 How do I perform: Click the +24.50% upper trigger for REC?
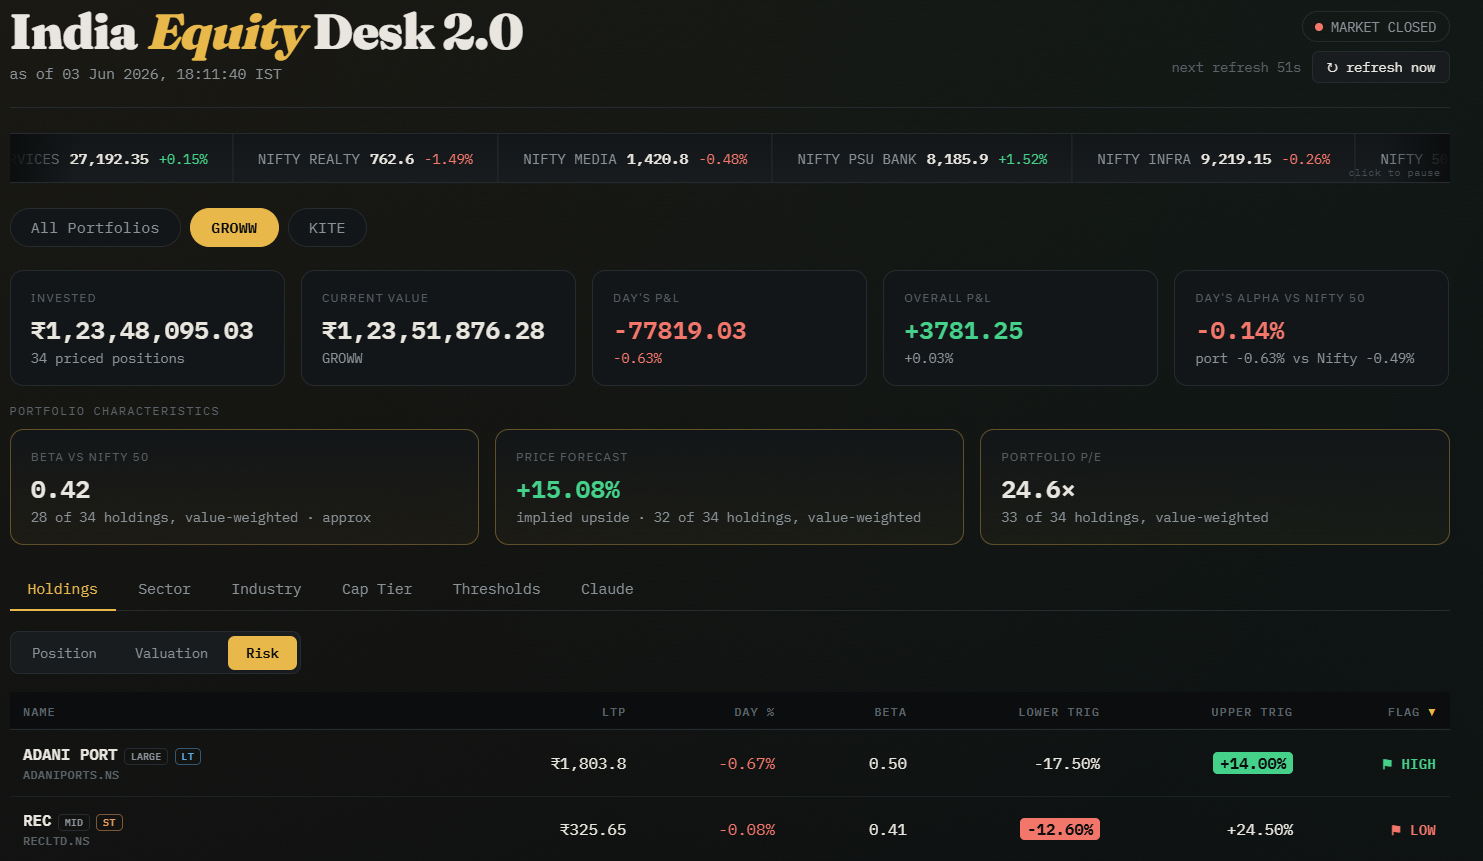[1260, 829]
